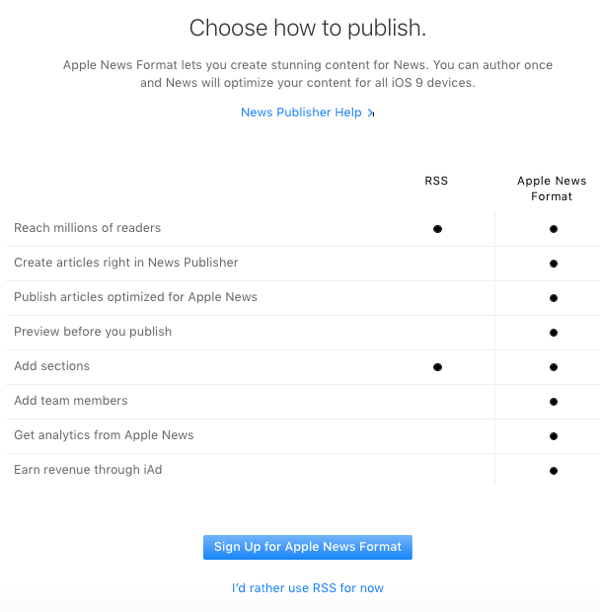
Task: Choose "I'd rather use RSS for now" link
Action: pos(307,588)
